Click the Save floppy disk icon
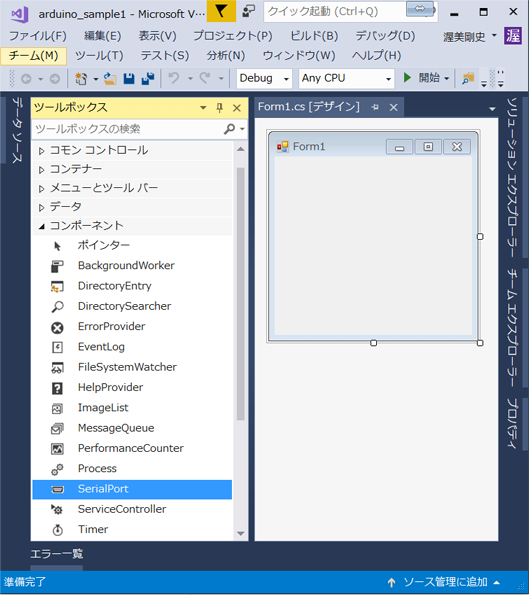This screenshot has width=529, height=595. coord(129,79)
